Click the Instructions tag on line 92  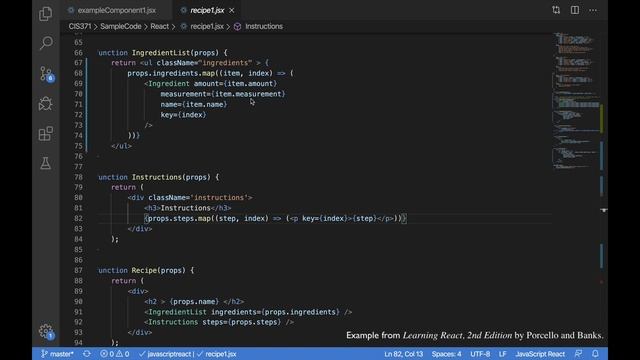point(173,322)
